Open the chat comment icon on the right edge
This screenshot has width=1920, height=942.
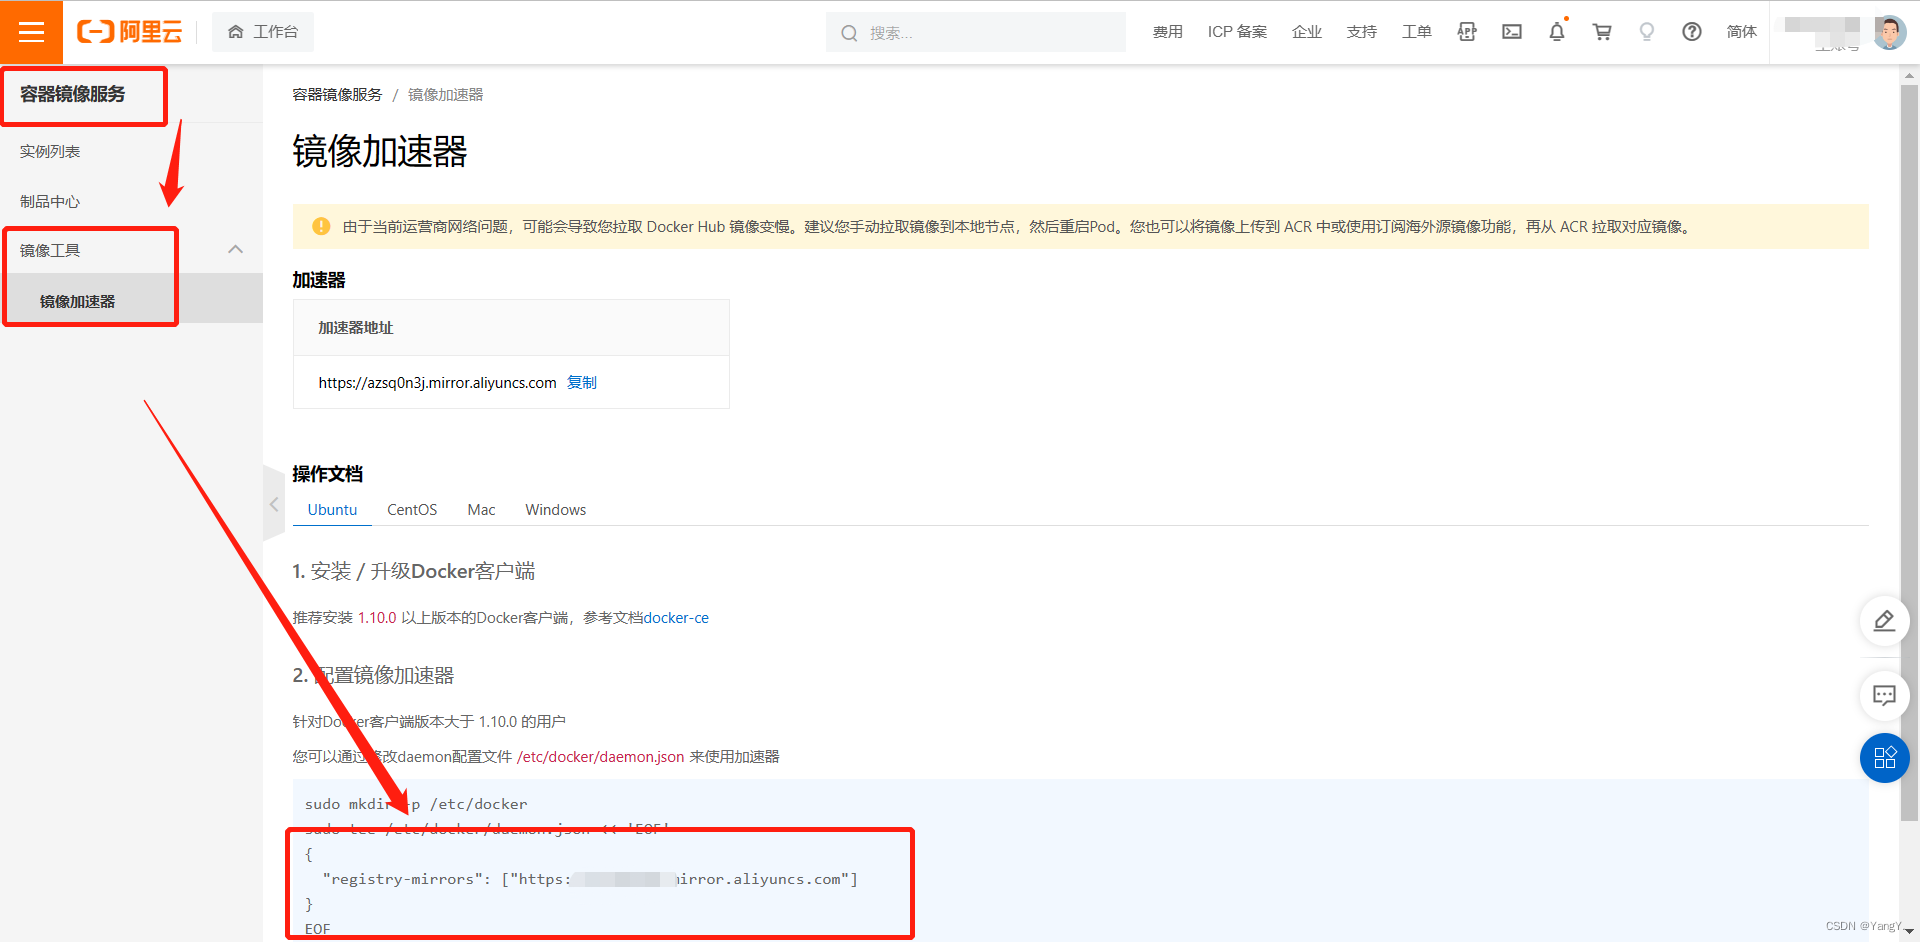coord(1884,696)
